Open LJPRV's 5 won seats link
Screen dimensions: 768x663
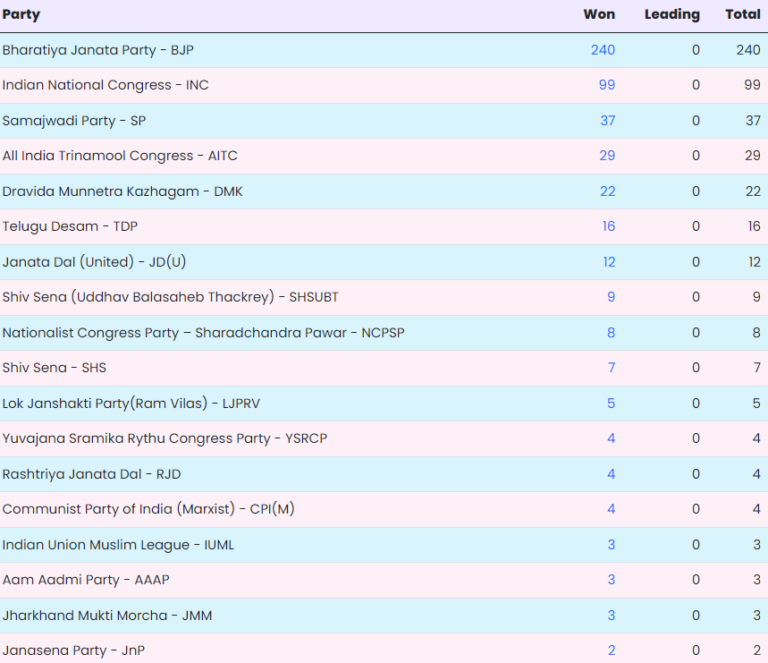(611, 403)
